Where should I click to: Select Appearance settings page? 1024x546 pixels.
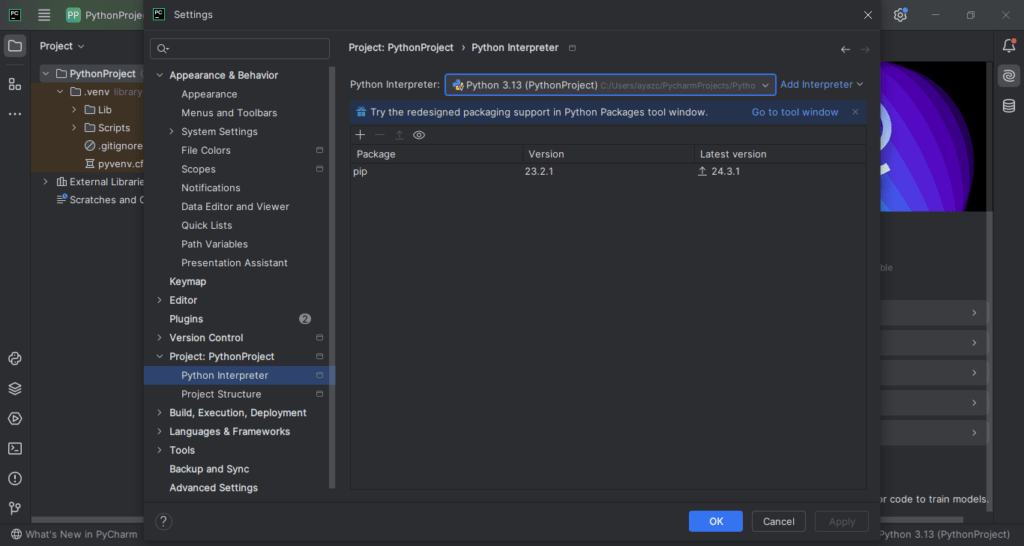click(x=209, y=95)
